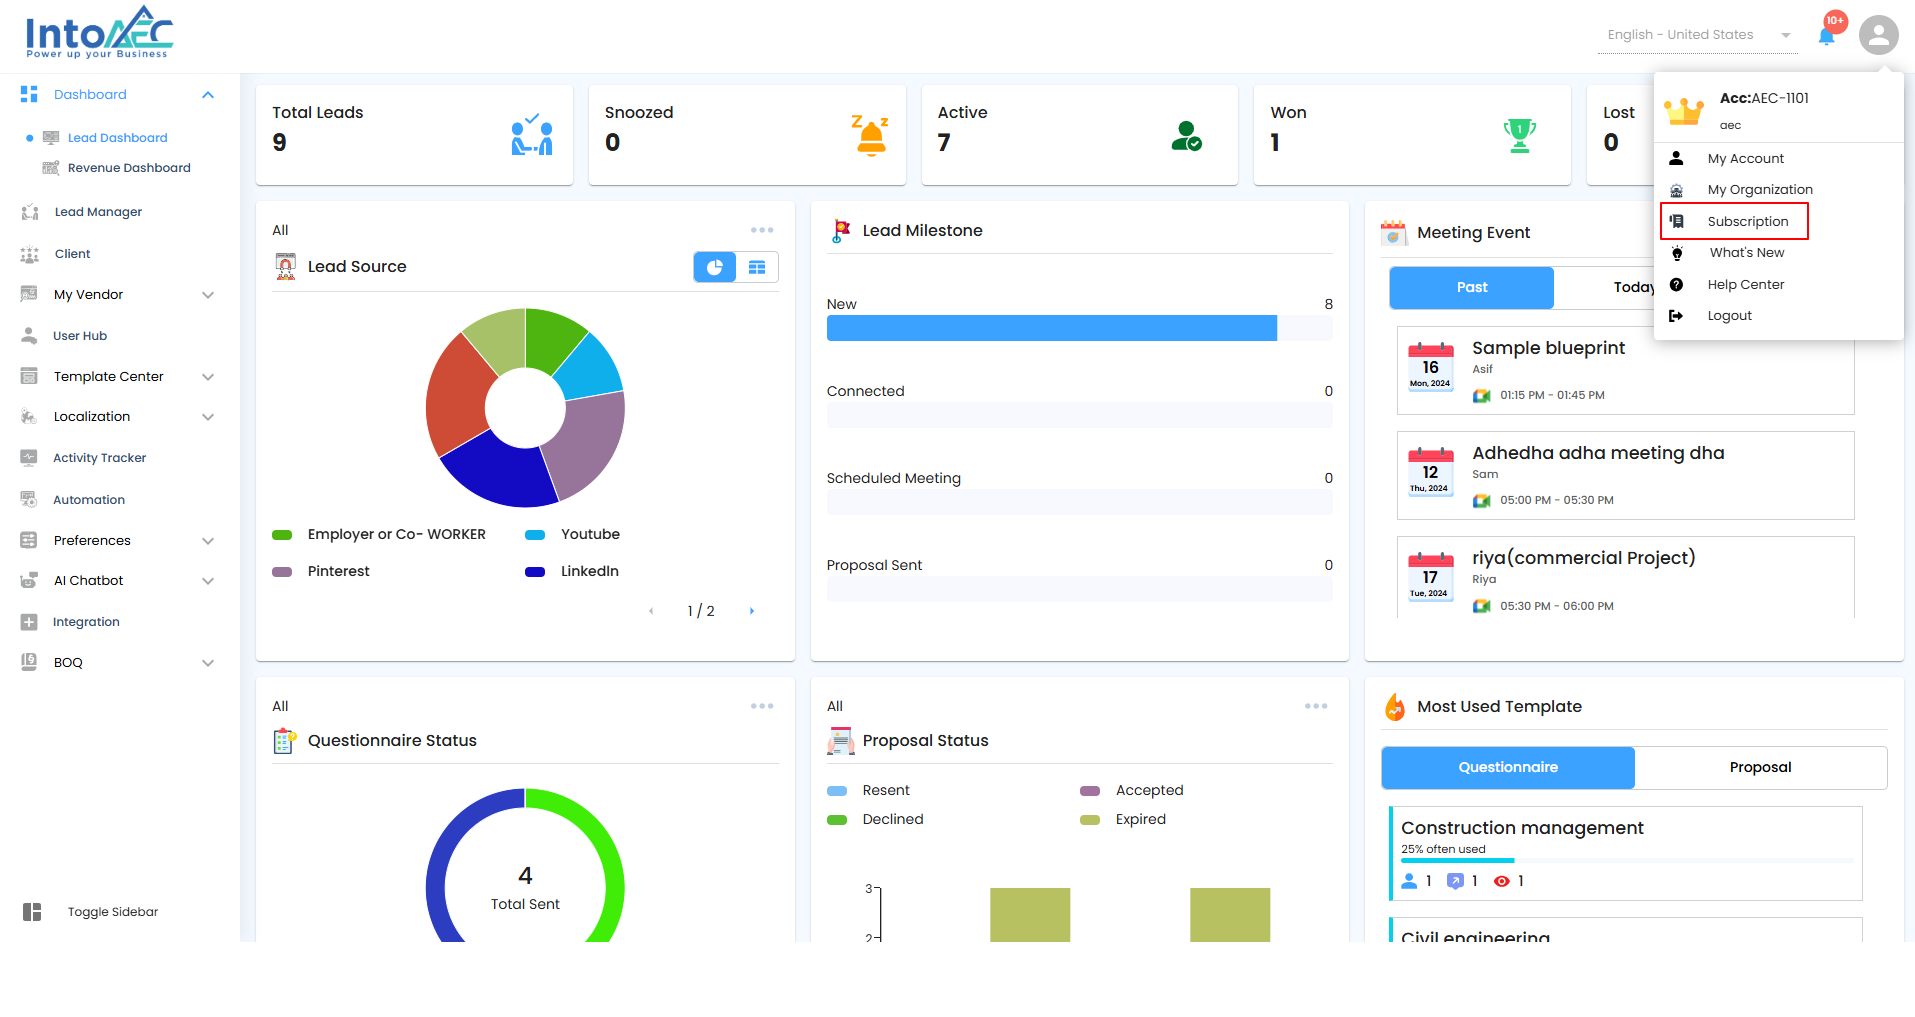The height and width of the screenshot is (1017, 1915).
Task: Click the Proposal Status heading icon
Action: [x=841, y=741]
